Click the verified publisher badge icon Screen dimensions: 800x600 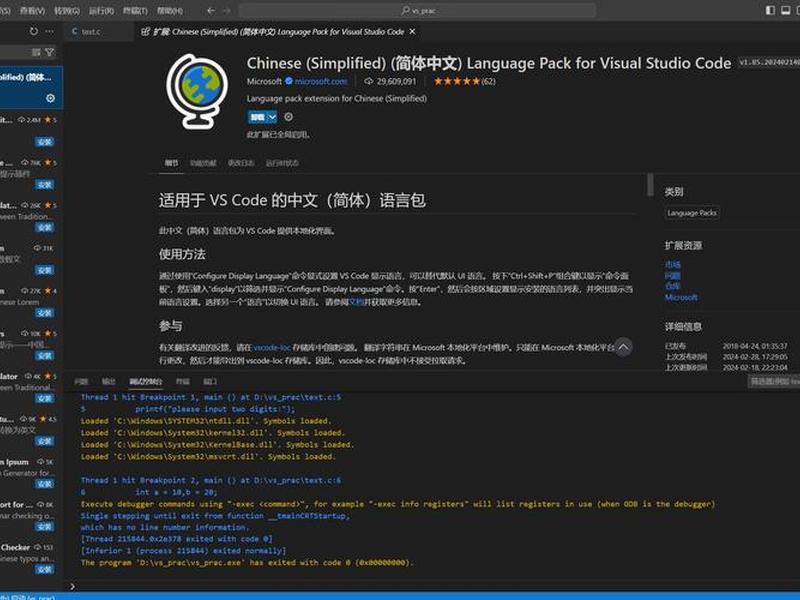289,81
